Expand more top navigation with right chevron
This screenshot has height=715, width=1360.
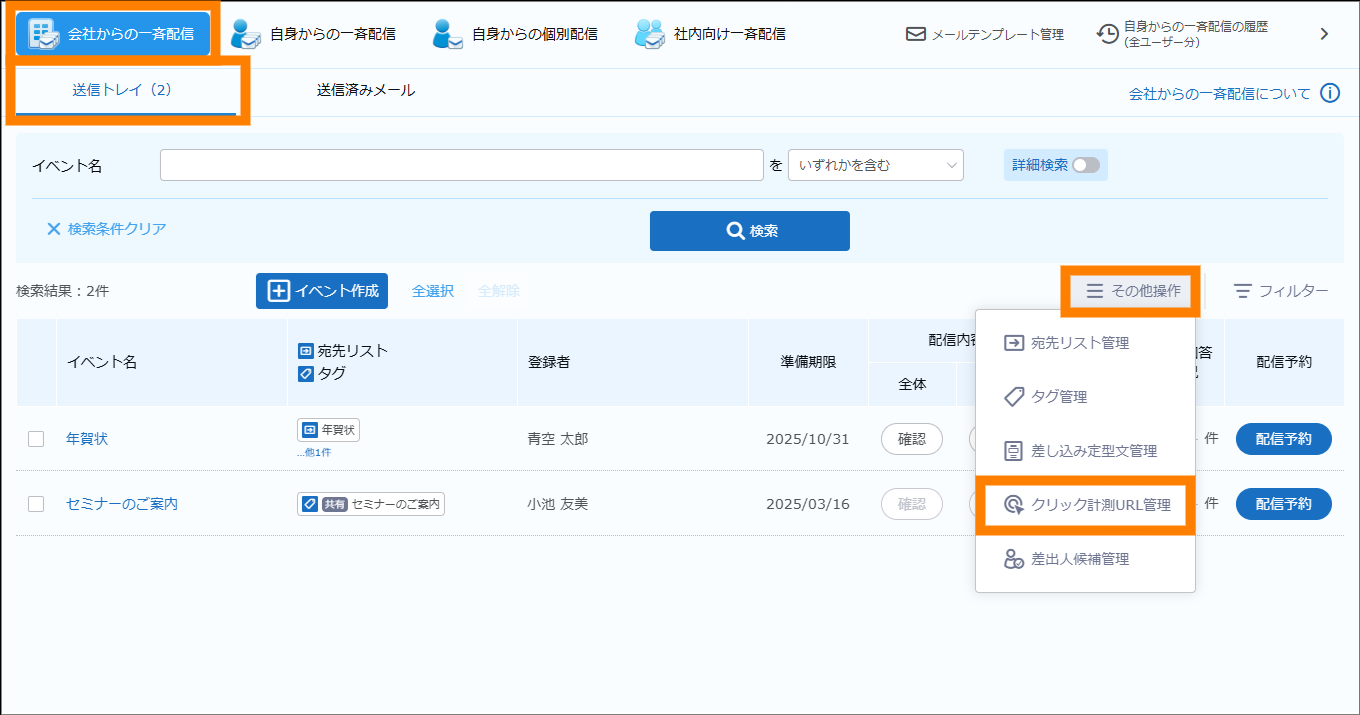point(1324,34)
